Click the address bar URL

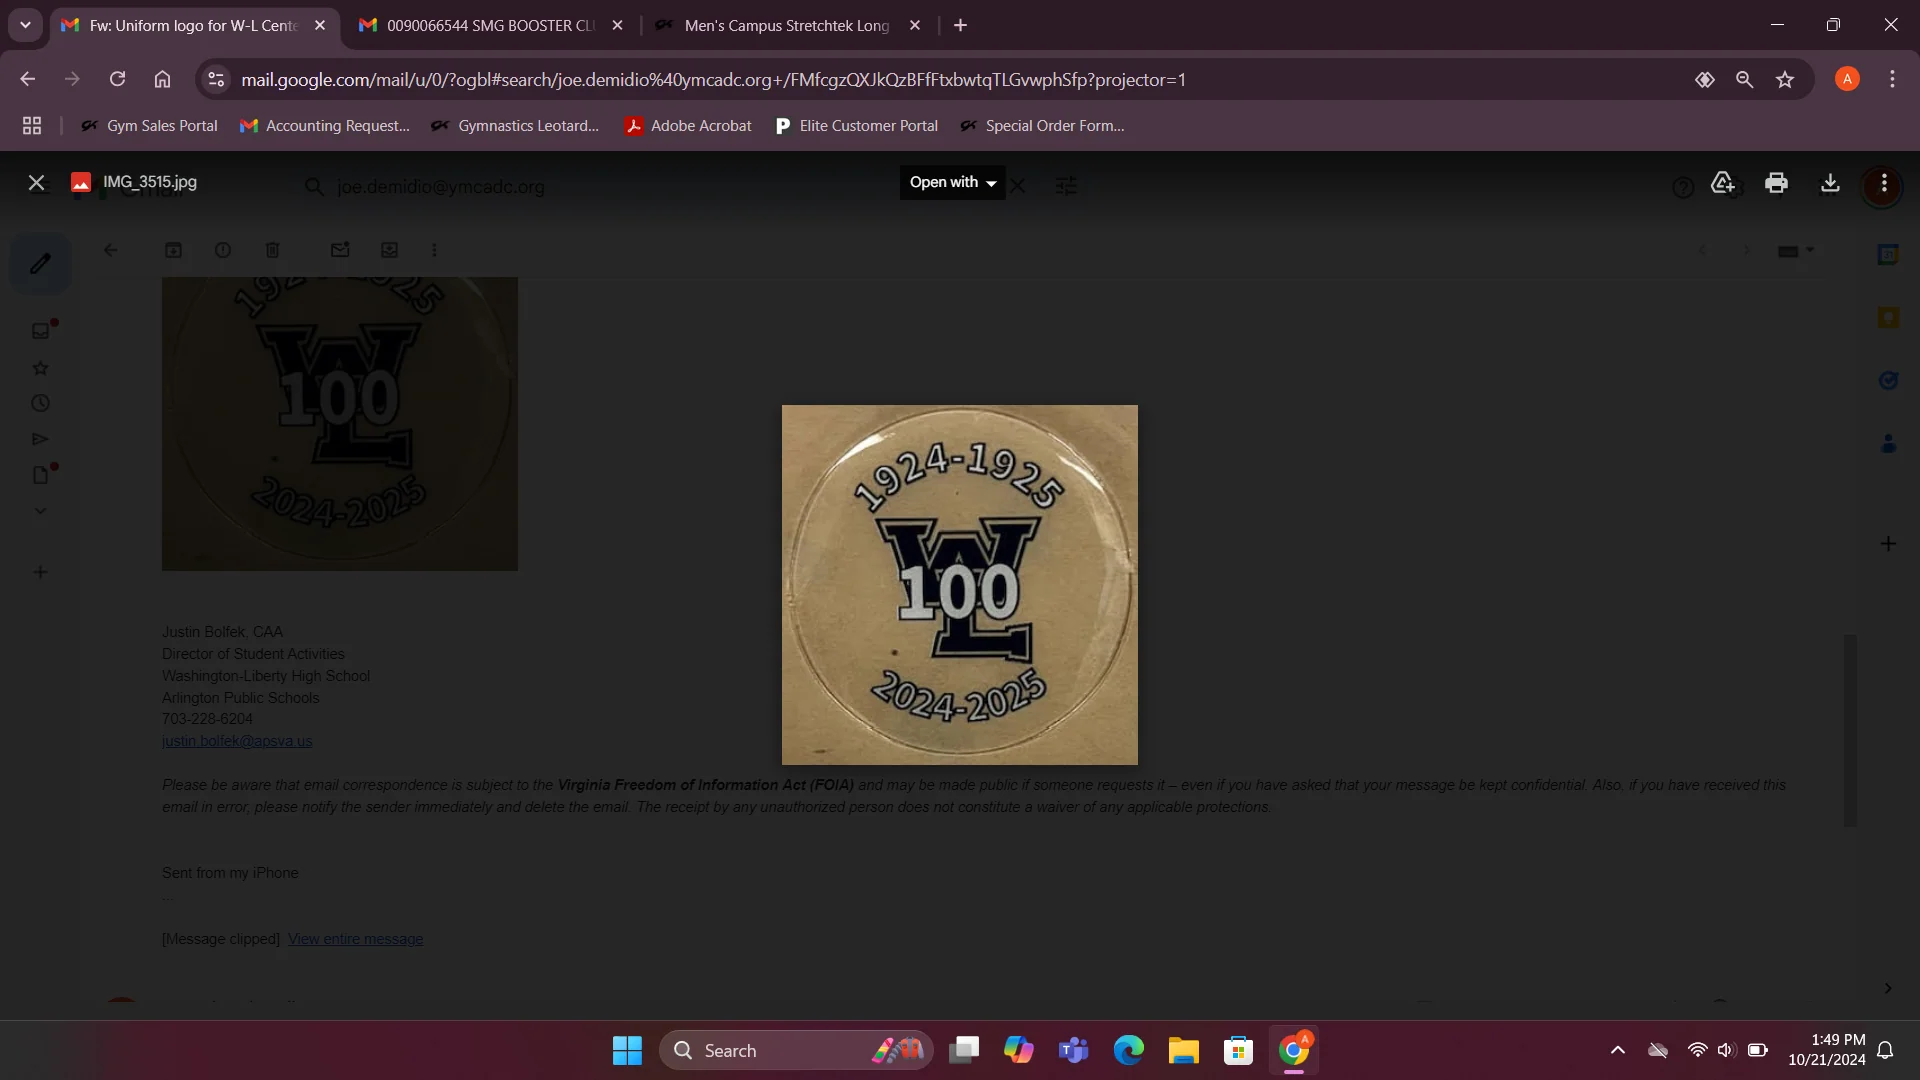(x=713, y=80)
